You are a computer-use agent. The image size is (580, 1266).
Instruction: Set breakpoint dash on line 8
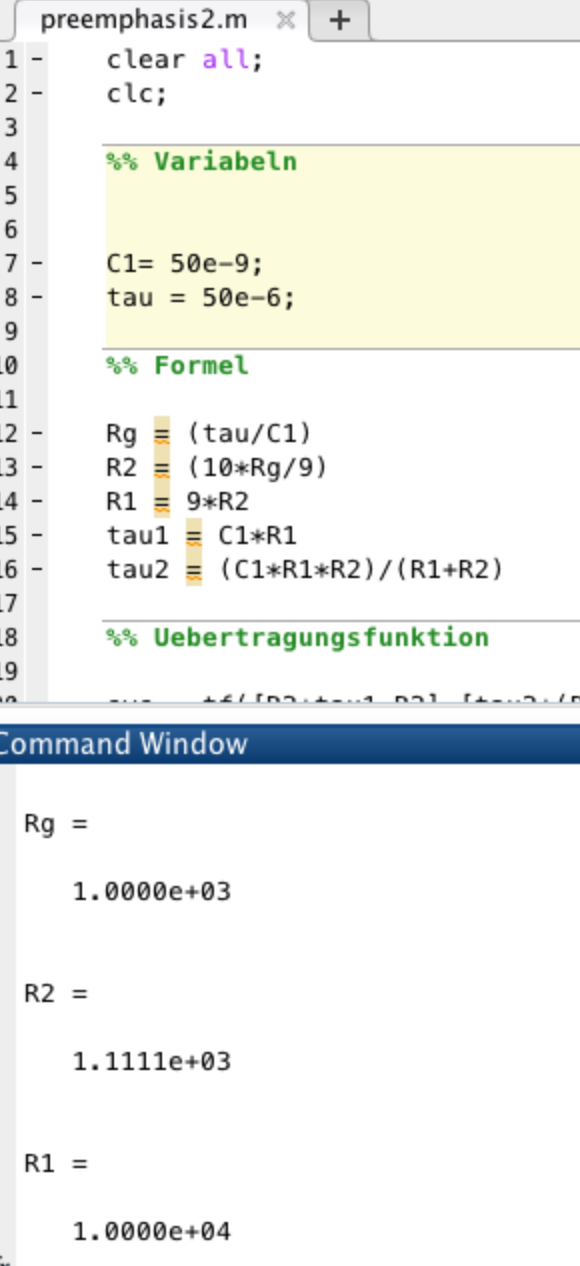pos(37,297)
